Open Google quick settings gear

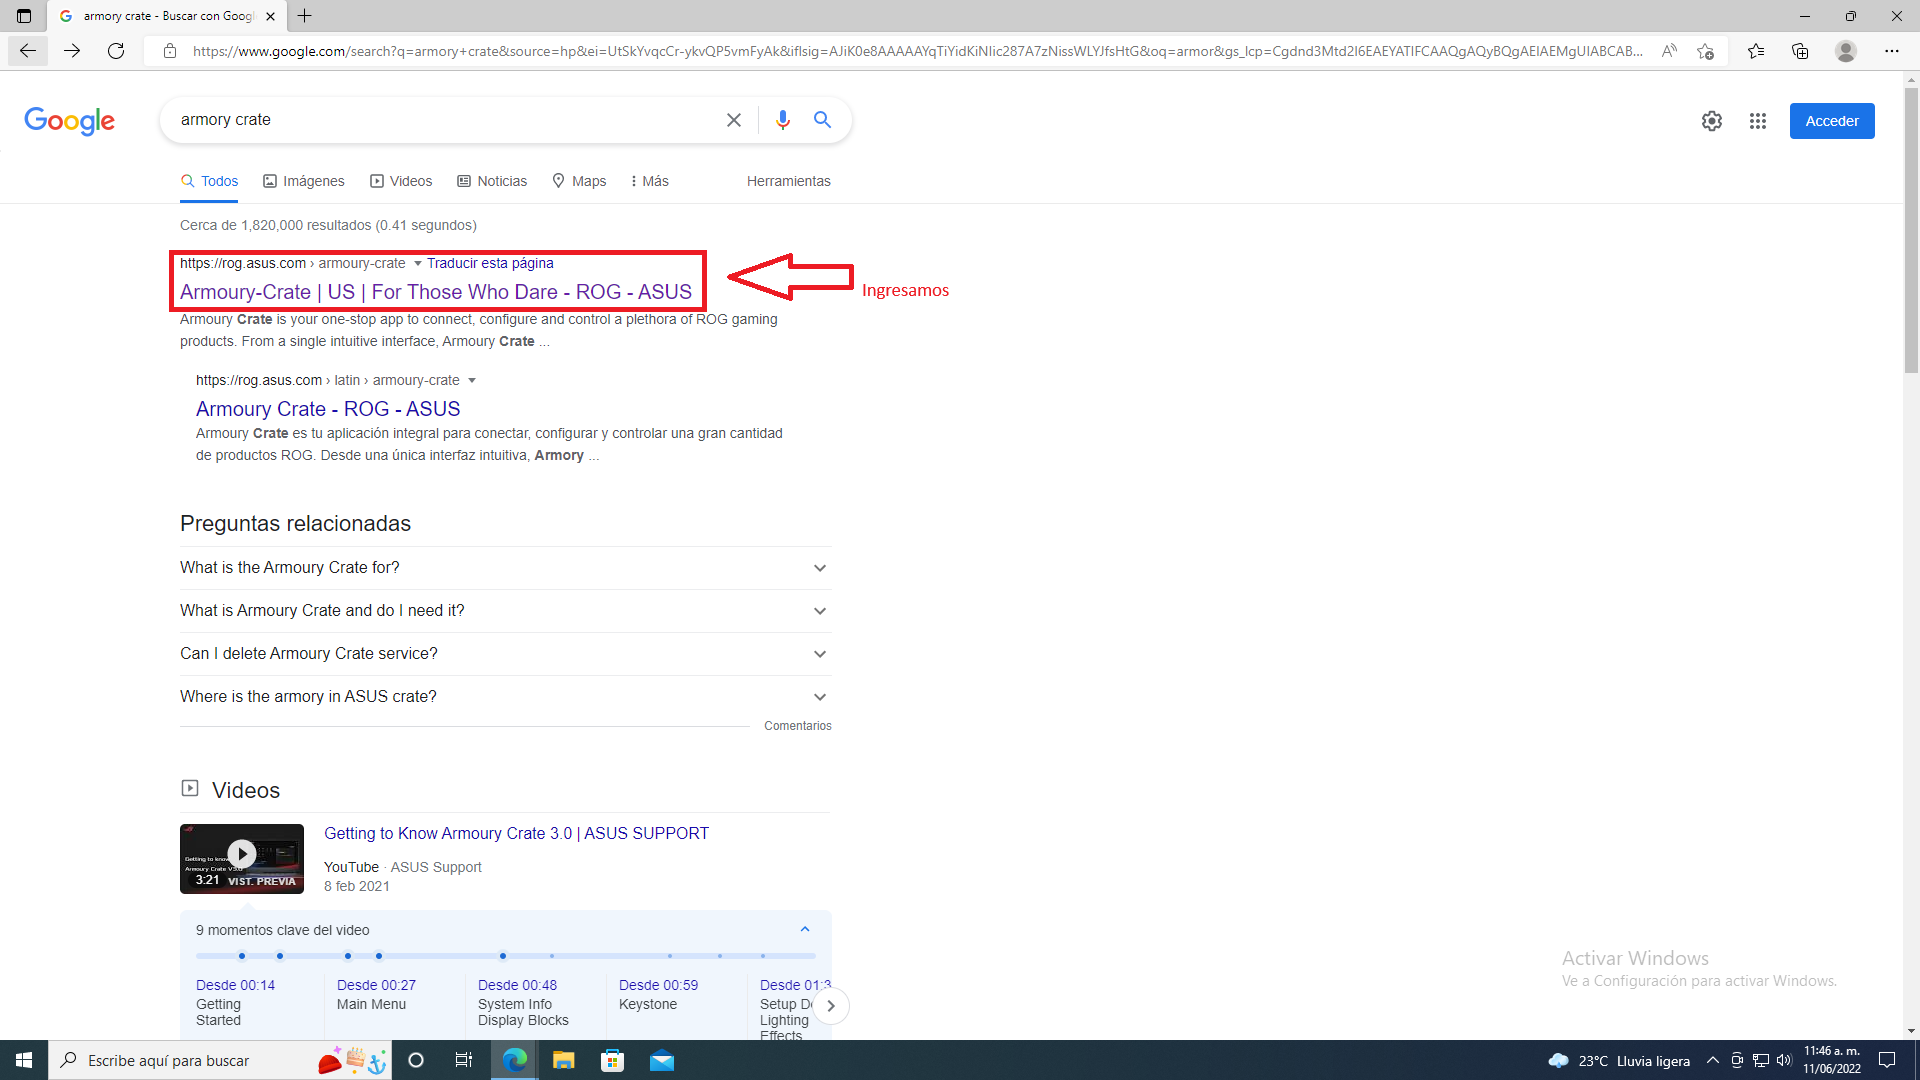(x=1711, y=121)
